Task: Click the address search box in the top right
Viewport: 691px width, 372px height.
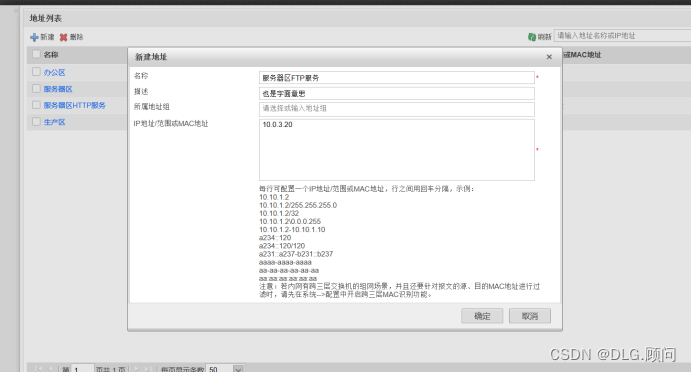Action: coord(622,36)
